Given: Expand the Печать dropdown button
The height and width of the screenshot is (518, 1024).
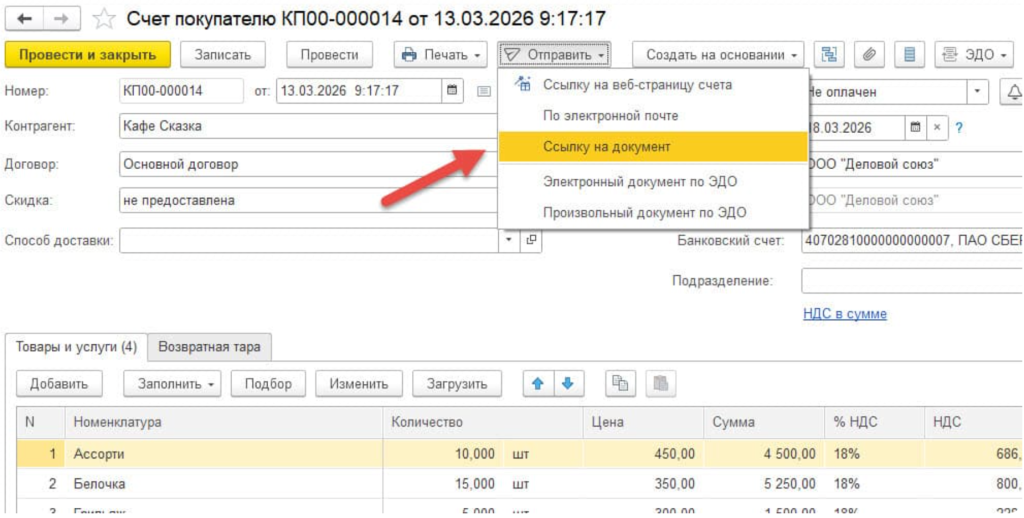Looking at the screenshot, I should point(441,55).
